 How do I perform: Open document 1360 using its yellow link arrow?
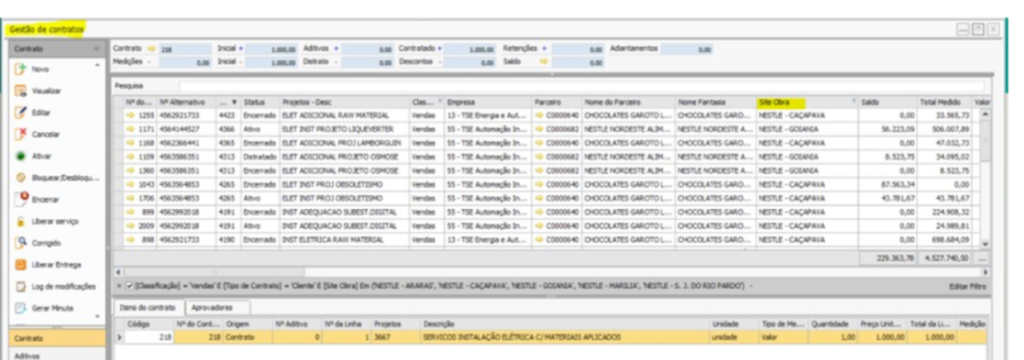point(130,170)
